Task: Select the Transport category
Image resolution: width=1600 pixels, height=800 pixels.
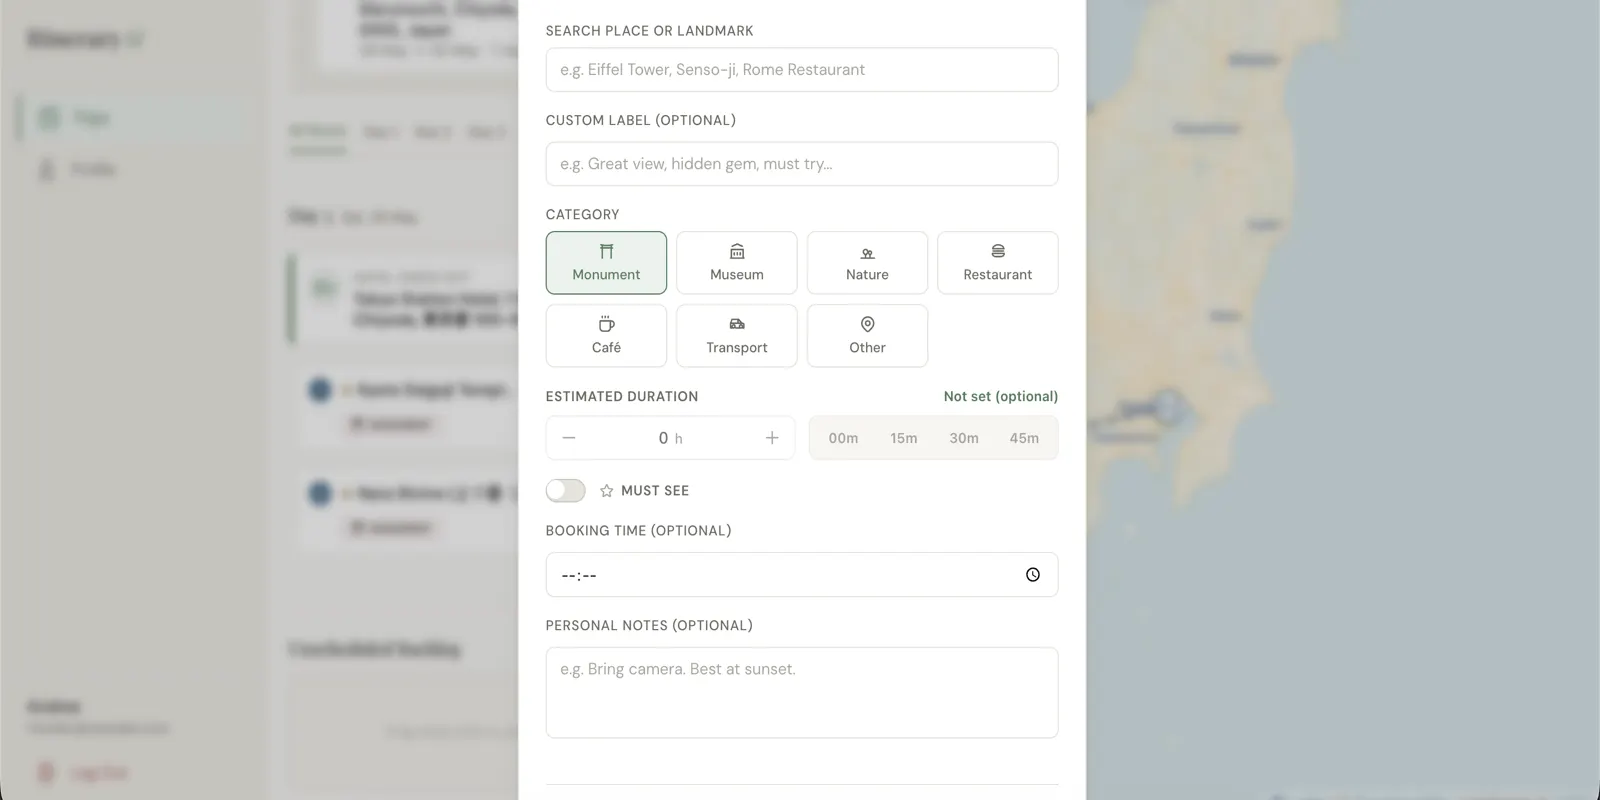Action: coord(737,336)
